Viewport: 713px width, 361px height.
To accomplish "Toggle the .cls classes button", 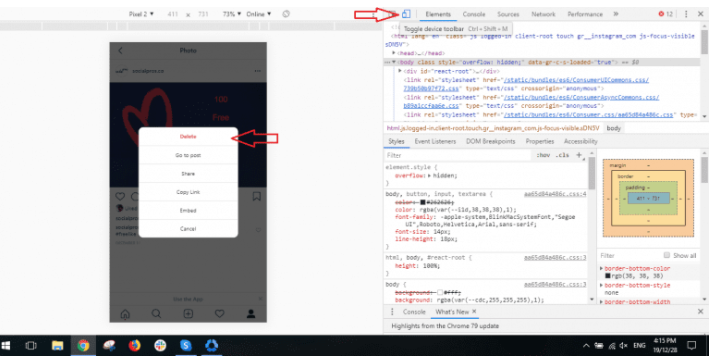I will [562, 155].
